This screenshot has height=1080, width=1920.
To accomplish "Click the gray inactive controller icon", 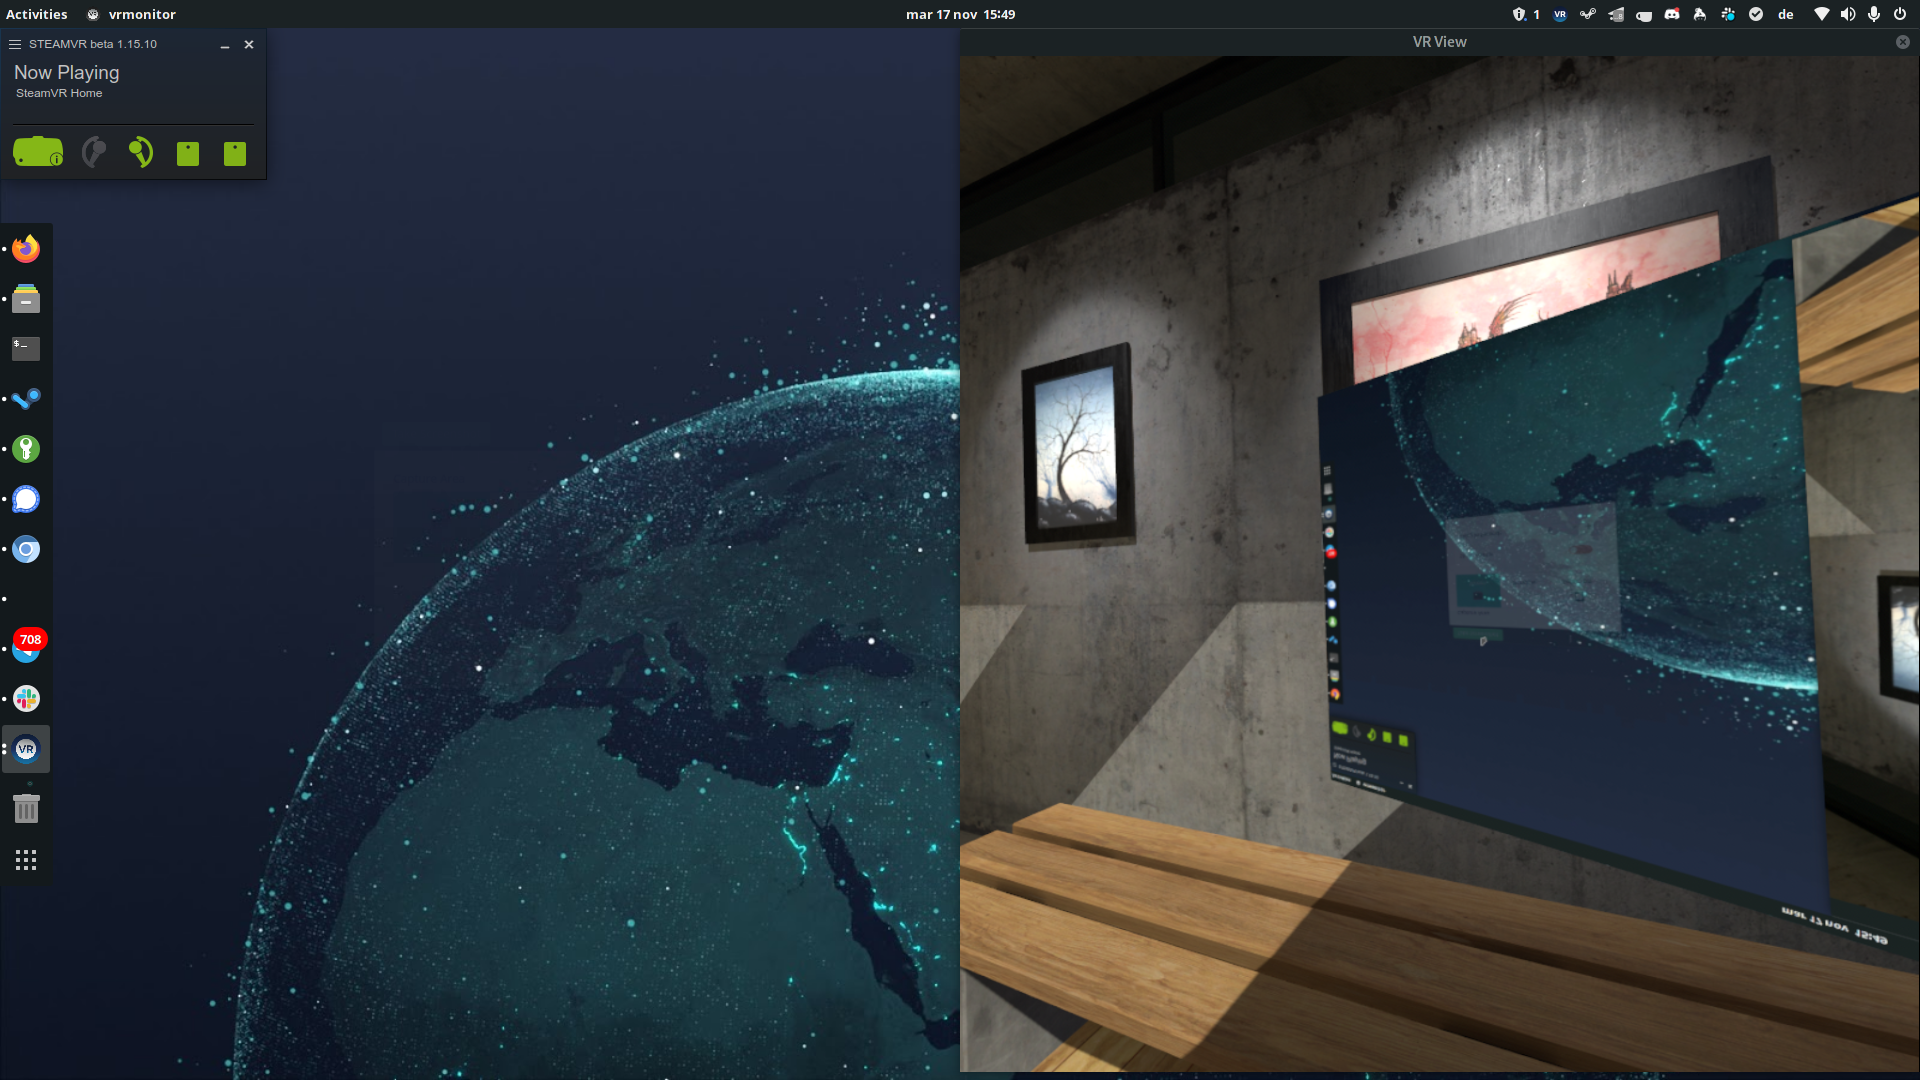I will 93,152.
